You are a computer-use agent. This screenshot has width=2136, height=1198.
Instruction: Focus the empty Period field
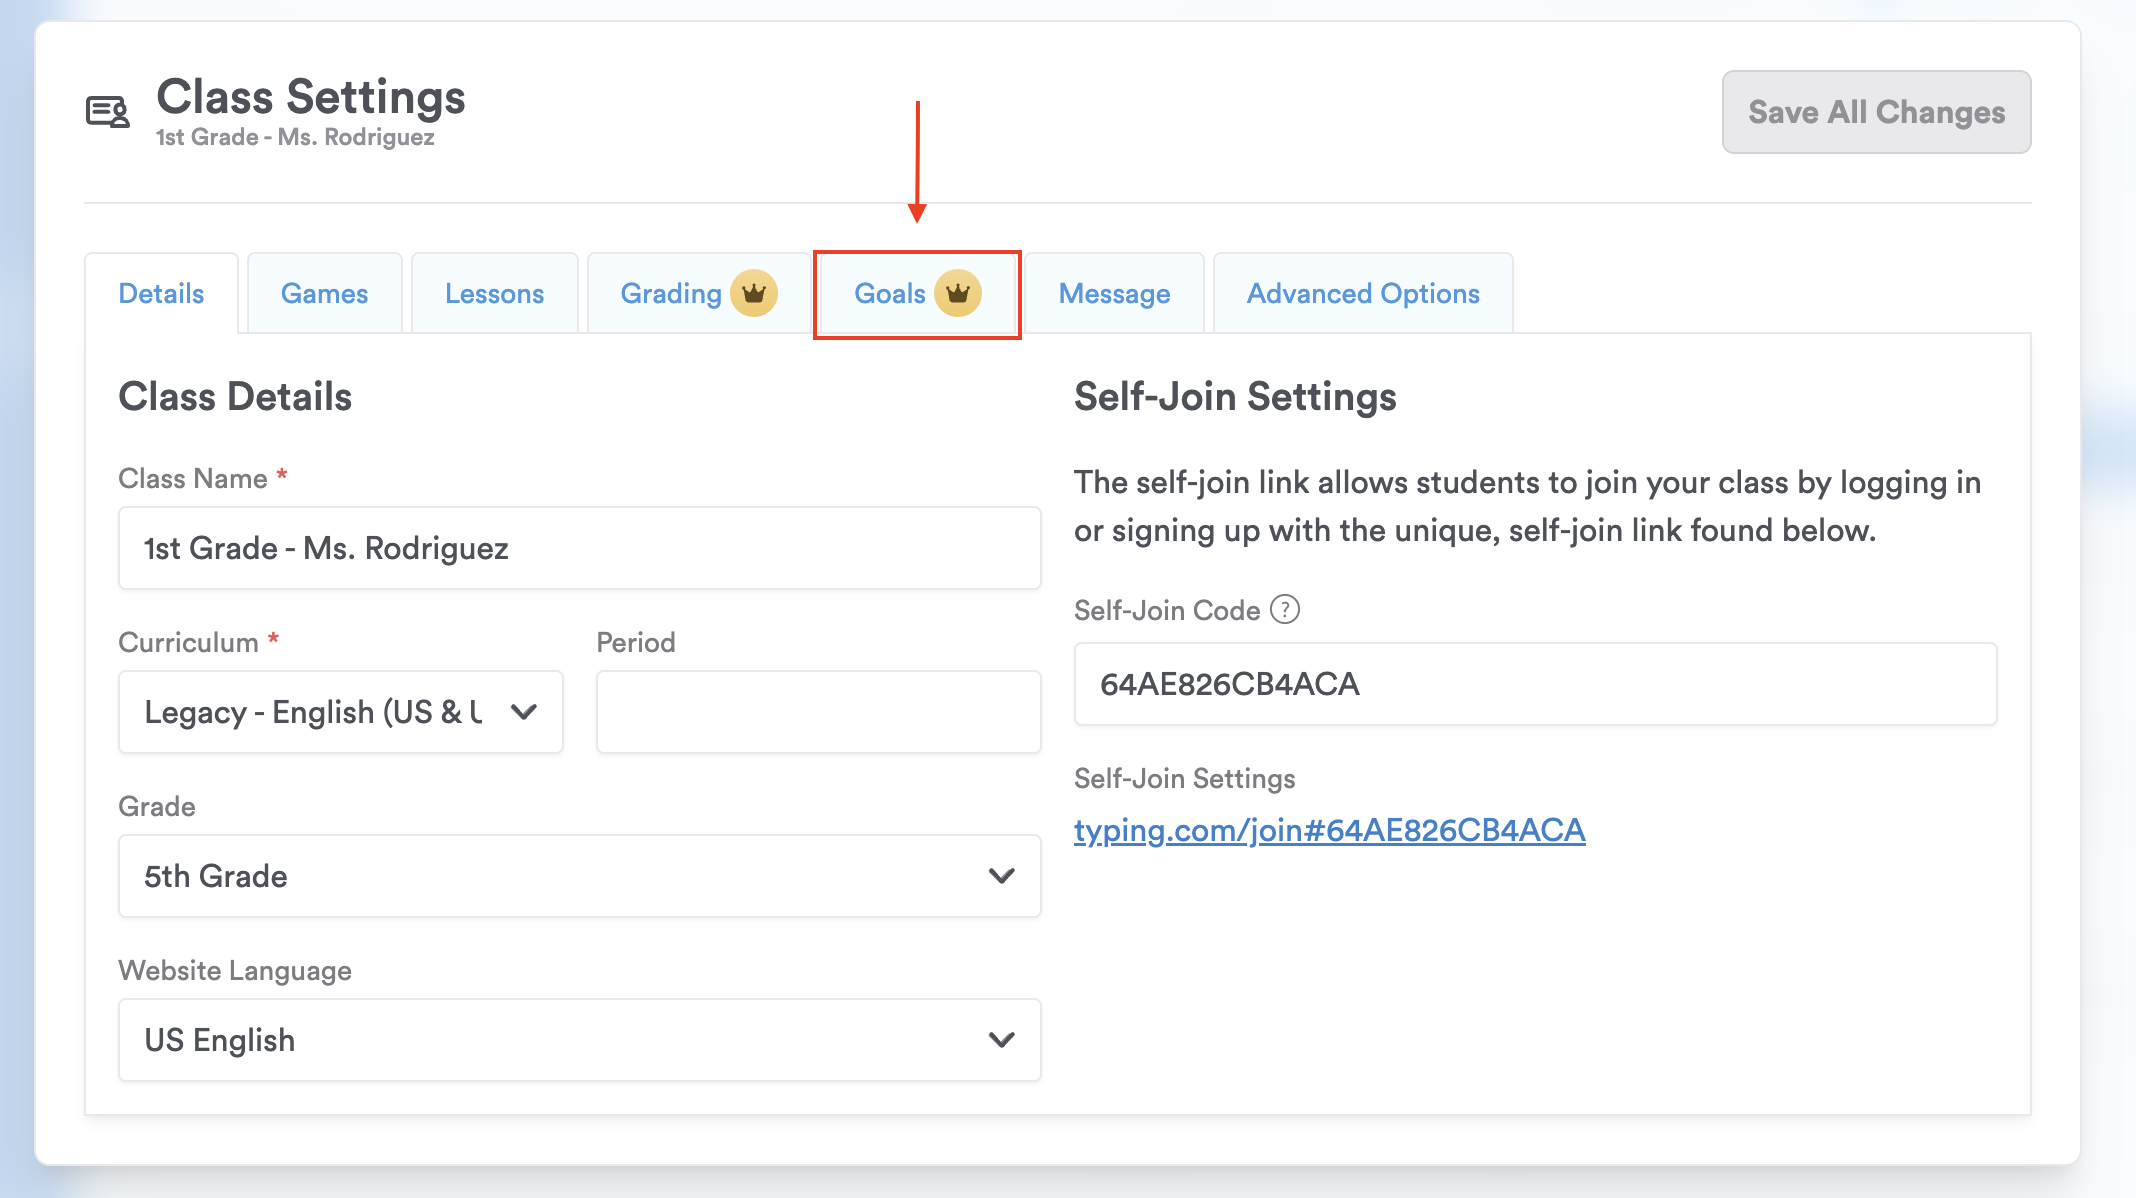(818, 712)
